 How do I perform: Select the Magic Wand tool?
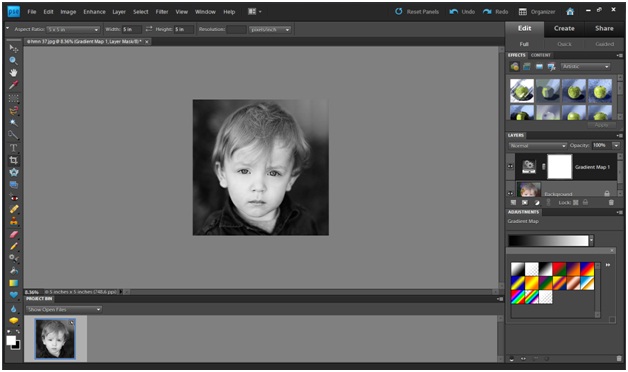pos(14,123)
